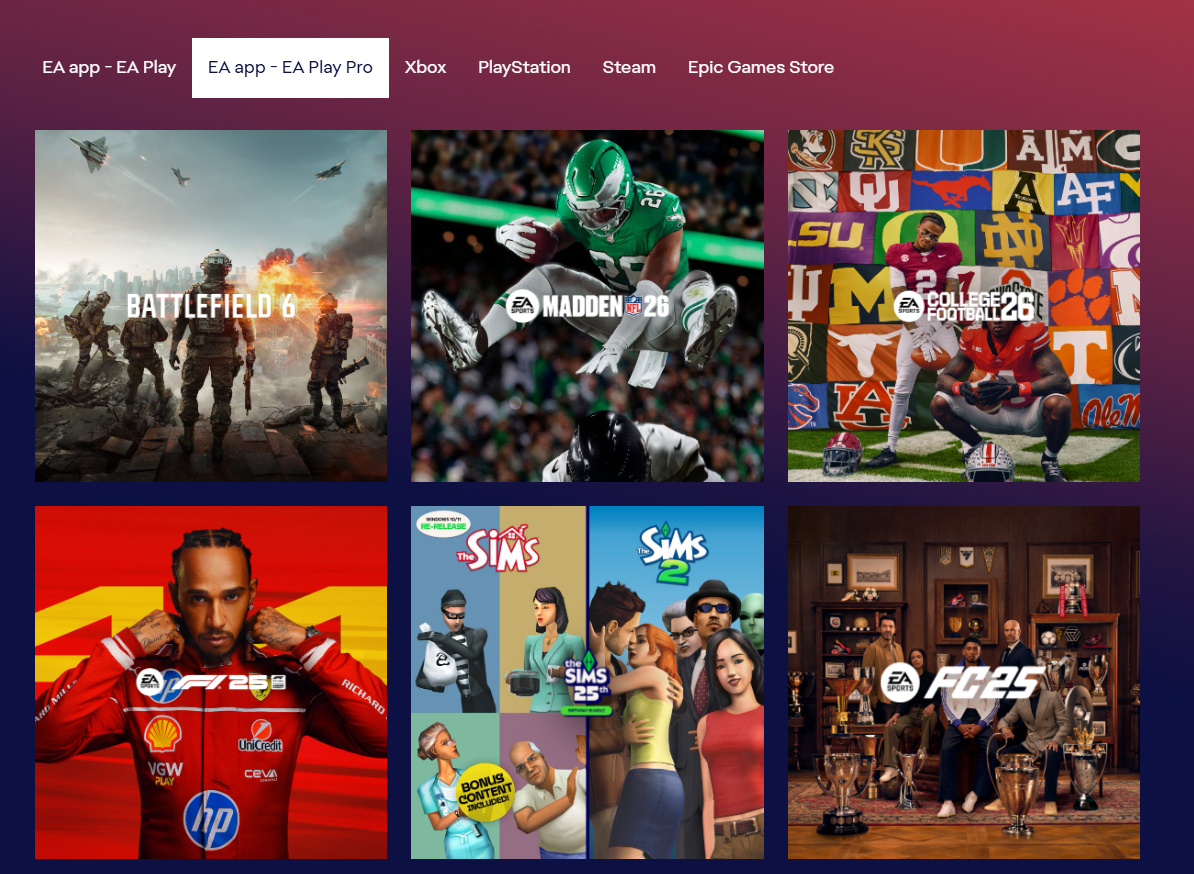Click the Sims 2 logo

click(x=672, y=552)
